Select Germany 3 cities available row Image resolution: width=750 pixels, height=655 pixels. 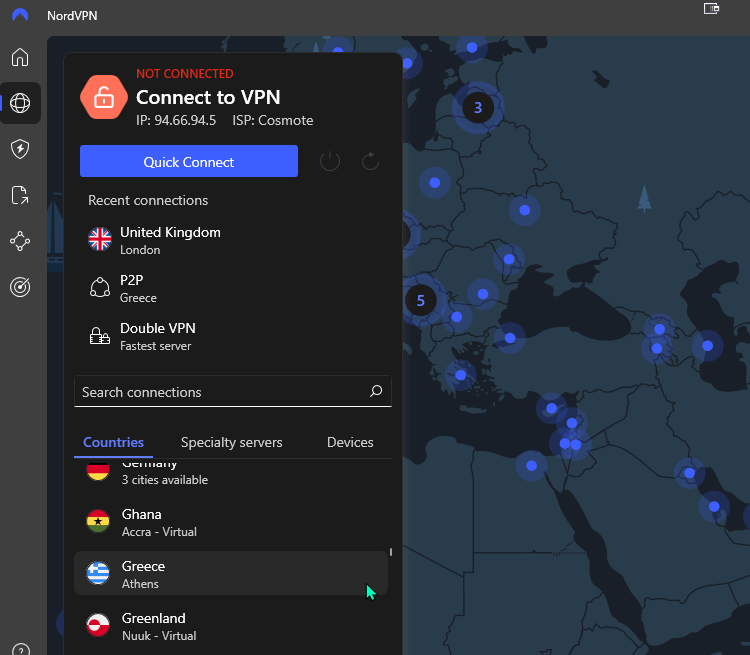(x=231, y=474)
